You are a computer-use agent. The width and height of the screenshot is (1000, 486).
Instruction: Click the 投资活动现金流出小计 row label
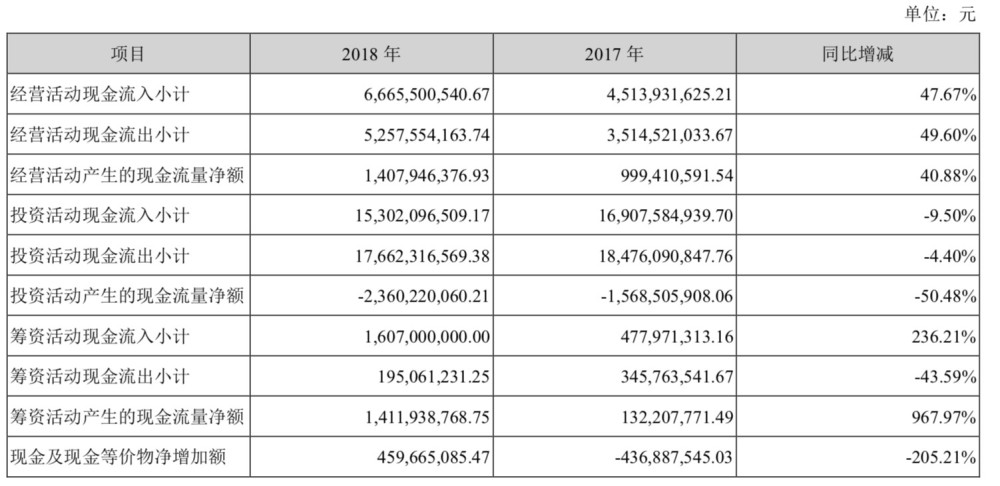(x=100, y=256)
